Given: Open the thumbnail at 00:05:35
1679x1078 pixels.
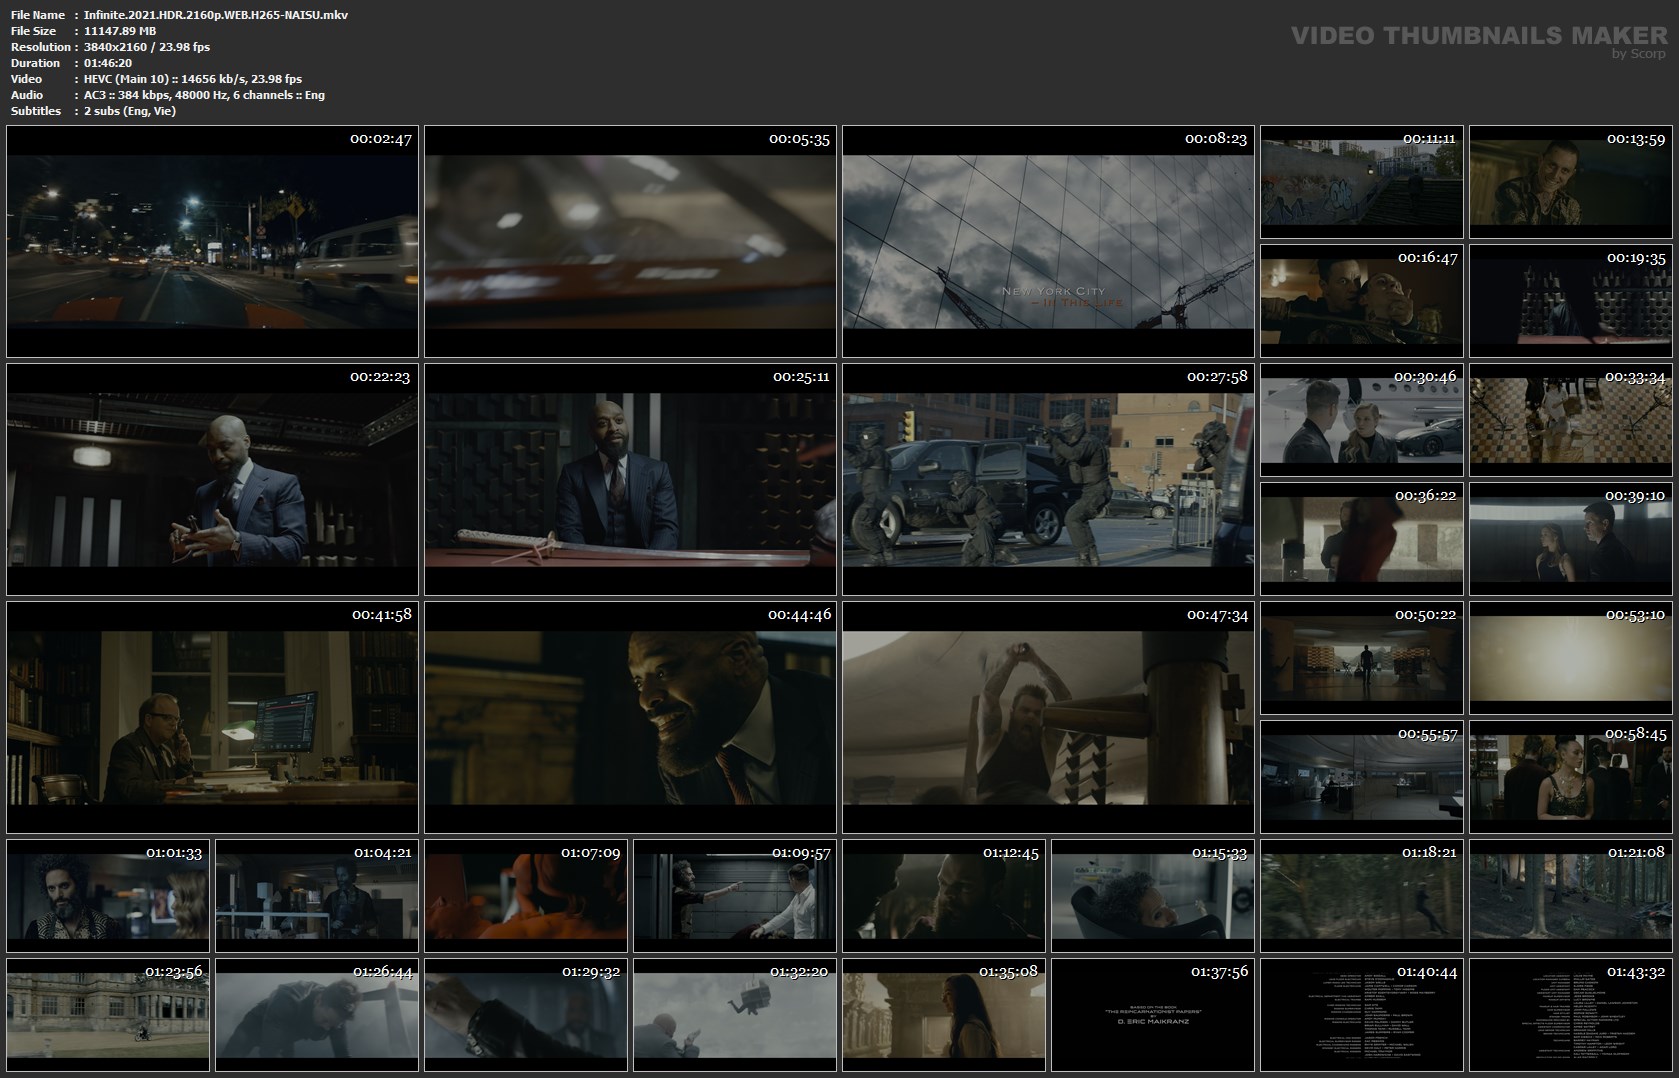Looking at the screenshot, I should coord(630,242).
